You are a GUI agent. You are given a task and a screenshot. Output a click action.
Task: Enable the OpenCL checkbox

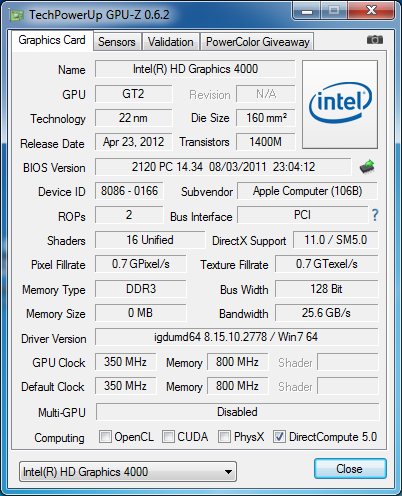click(x=105, y=437)
